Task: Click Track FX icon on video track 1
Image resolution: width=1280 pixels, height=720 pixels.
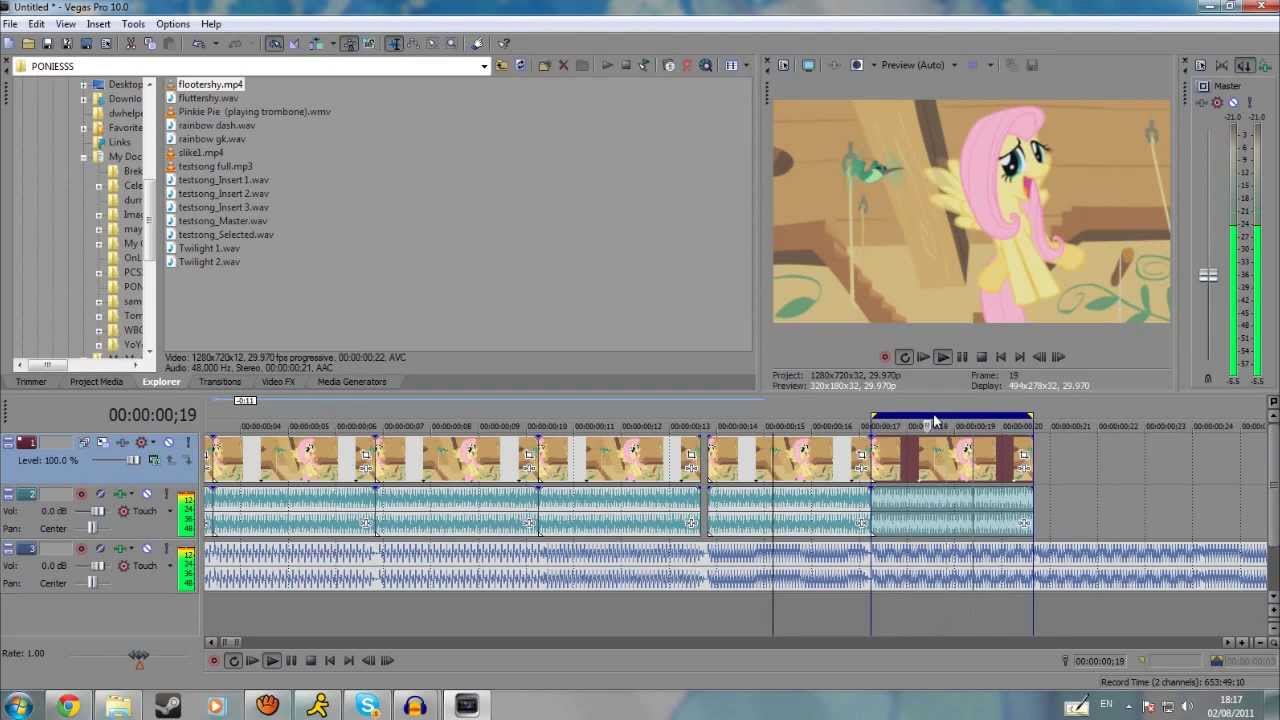Action: click(x=122, y=442)
